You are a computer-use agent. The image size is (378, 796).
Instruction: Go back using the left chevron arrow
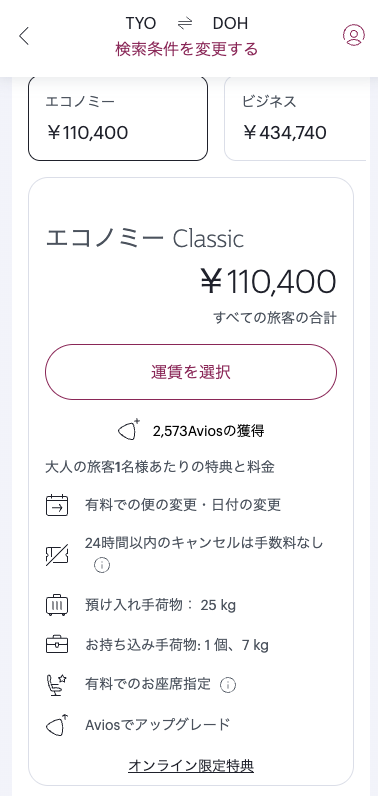pos(24,36)
